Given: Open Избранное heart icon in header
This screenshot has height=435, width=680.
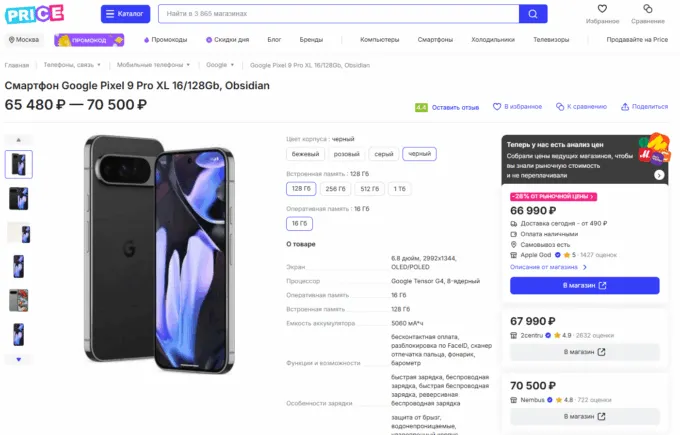Looking at the screenshot, I should click(x=602, y=9).
